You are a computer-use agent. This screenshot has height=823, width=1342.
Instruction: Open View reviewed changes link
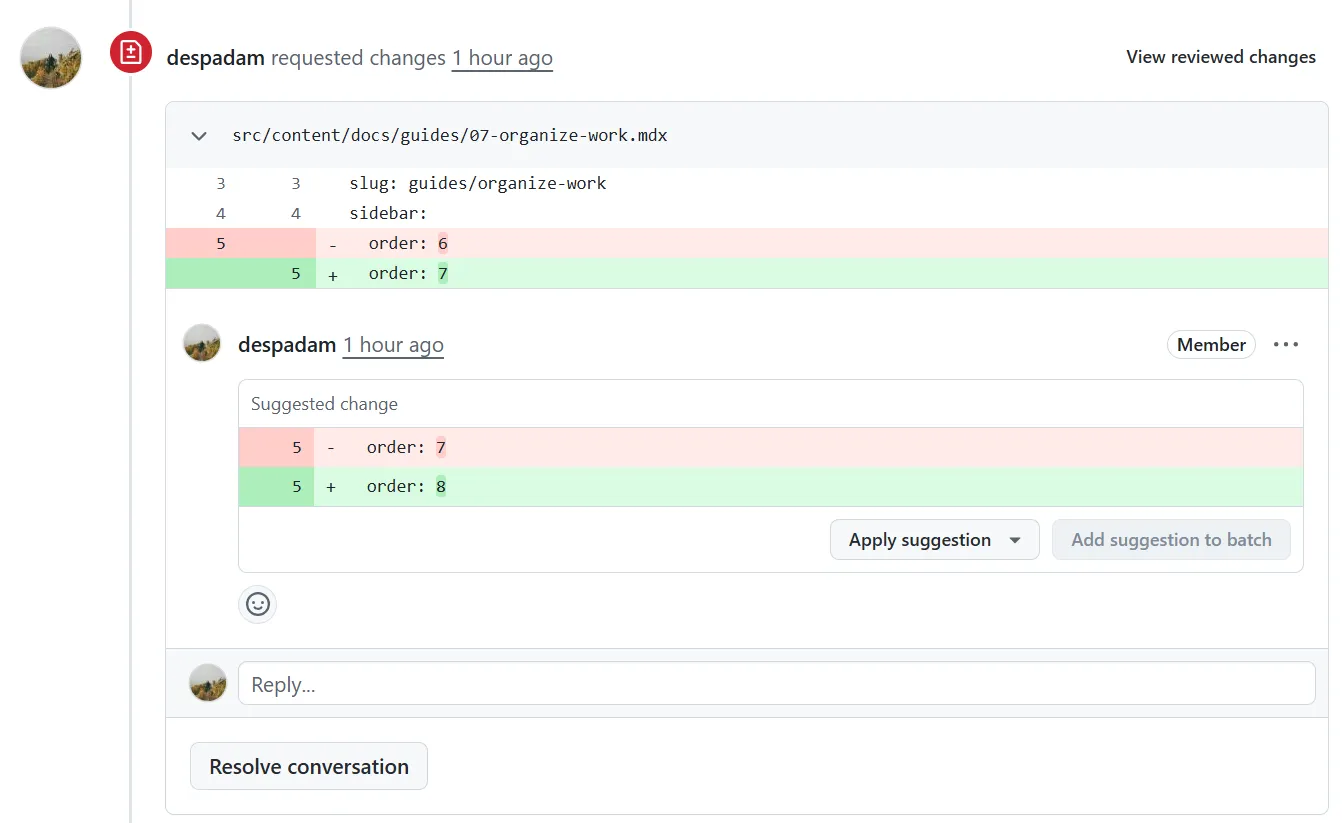1221,57
